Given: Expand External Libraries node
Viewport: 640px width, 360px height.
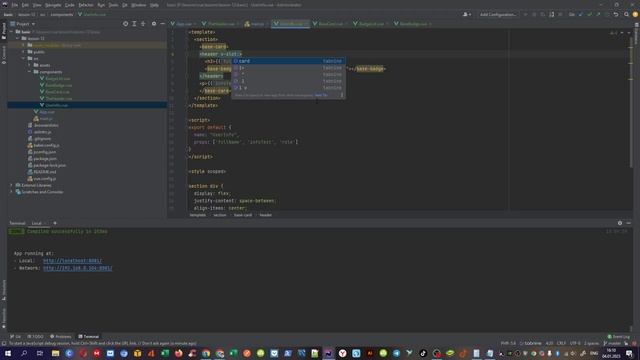Looking at the screenshot, I should (x=11, y=185).
